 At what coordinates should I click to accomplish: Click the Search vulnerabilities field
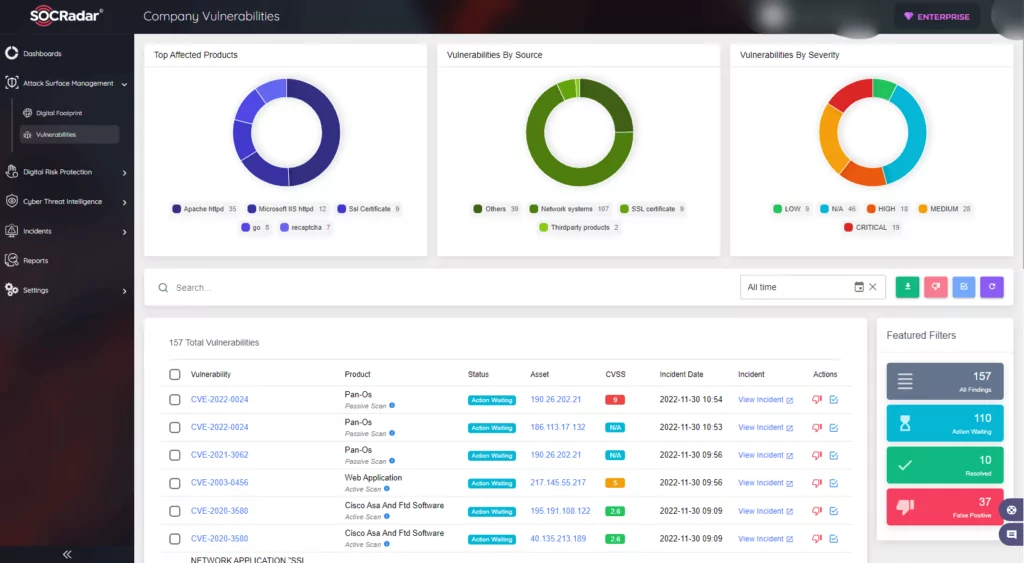coord(444,287)
